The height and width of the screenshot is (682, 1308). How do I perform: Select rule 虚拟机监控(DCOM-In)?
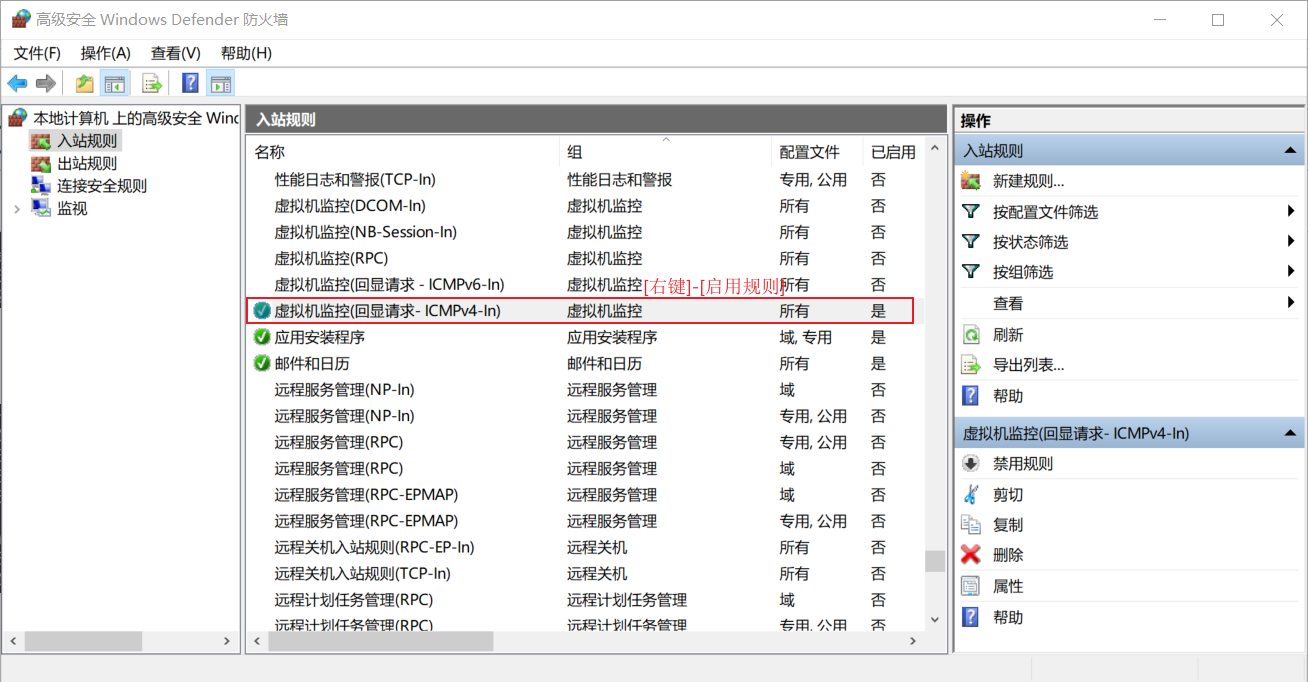click(x=585, y=206)
